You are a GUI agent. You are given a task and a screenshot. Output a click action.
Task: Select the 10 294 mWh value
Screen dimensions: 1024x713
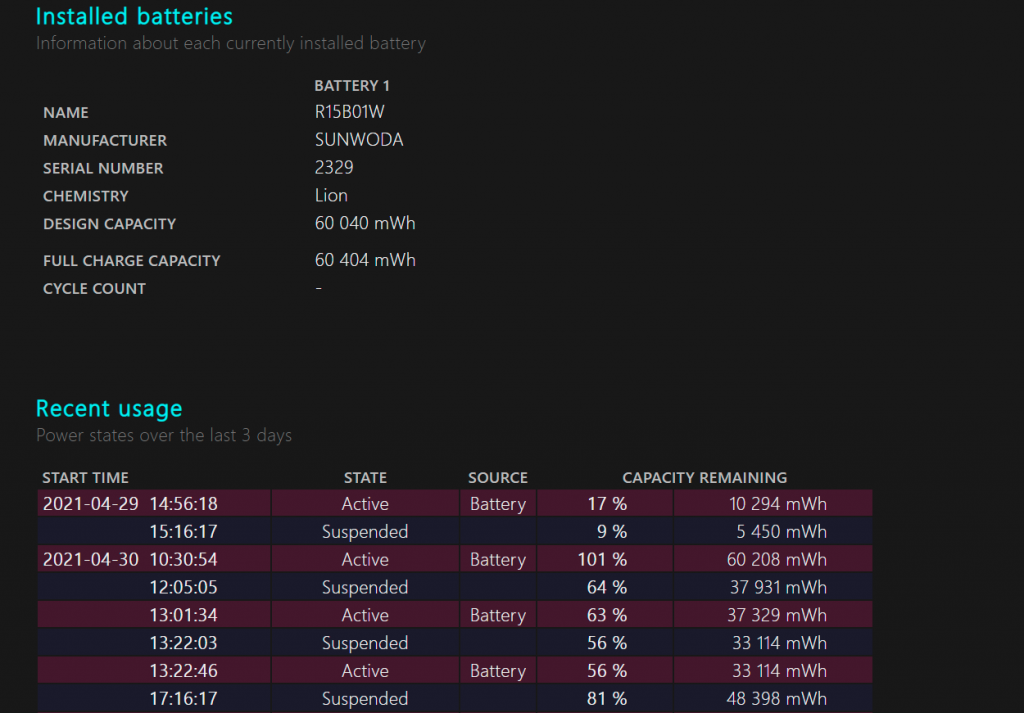778,504
